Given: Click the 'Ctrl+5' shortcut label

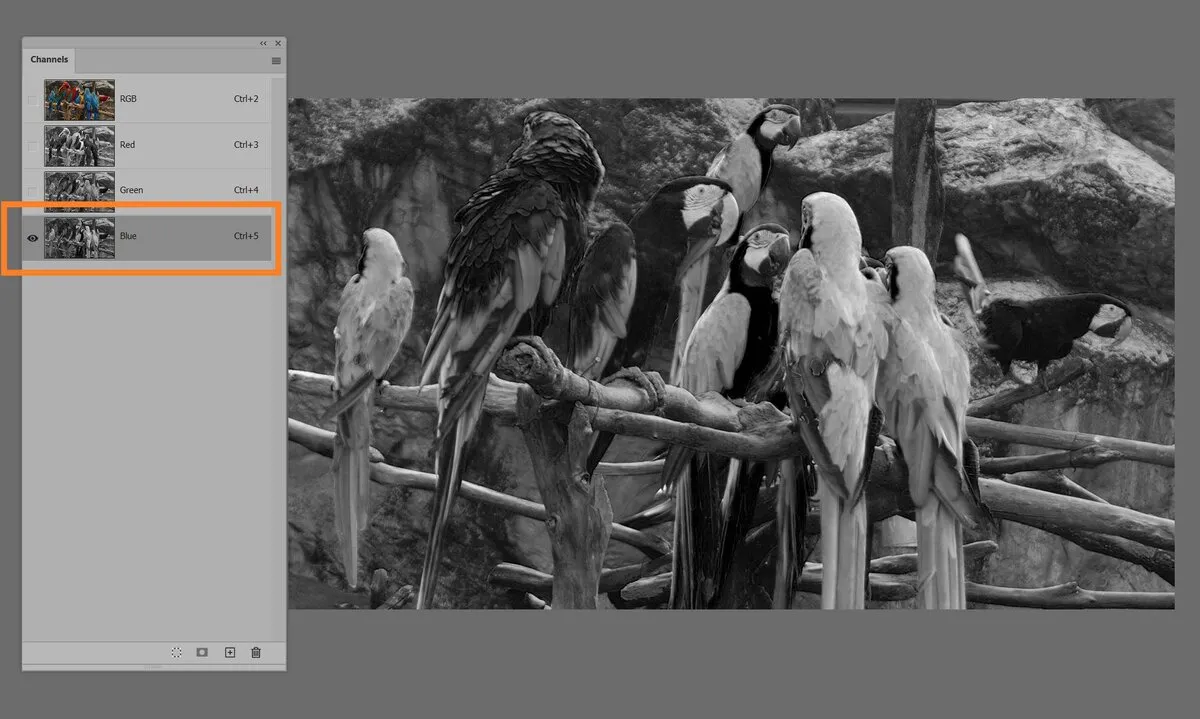Looking at the screenshot, I should point(246,236).
